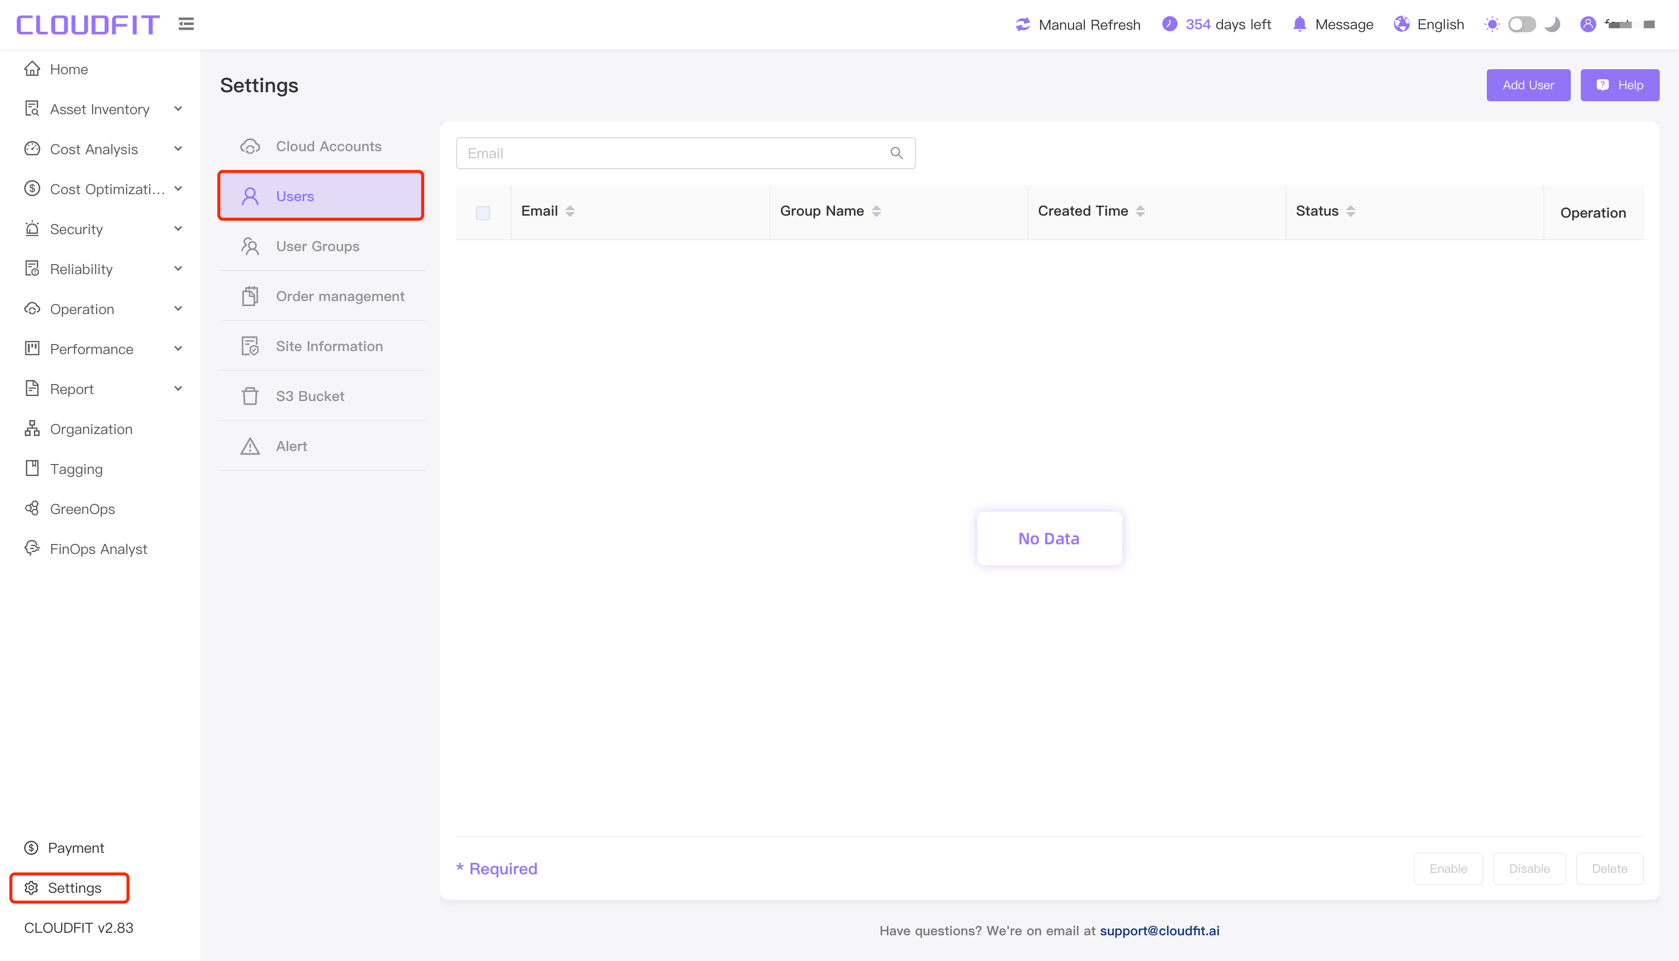Sort table by Created Time arrows
The width and height of the screenshot is (1679, 961).
click(x=1140, y=211)
